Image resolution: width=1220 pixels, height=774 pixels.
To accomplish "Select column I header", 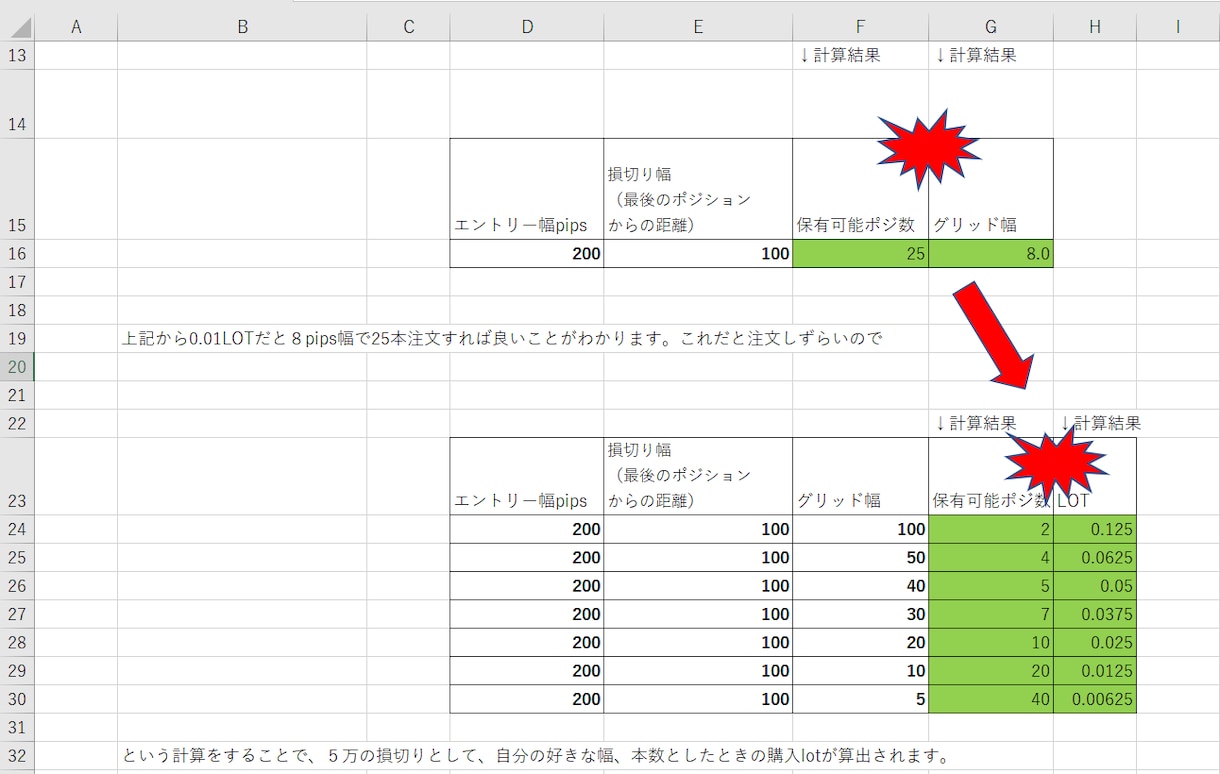I will click(1178, 28).
